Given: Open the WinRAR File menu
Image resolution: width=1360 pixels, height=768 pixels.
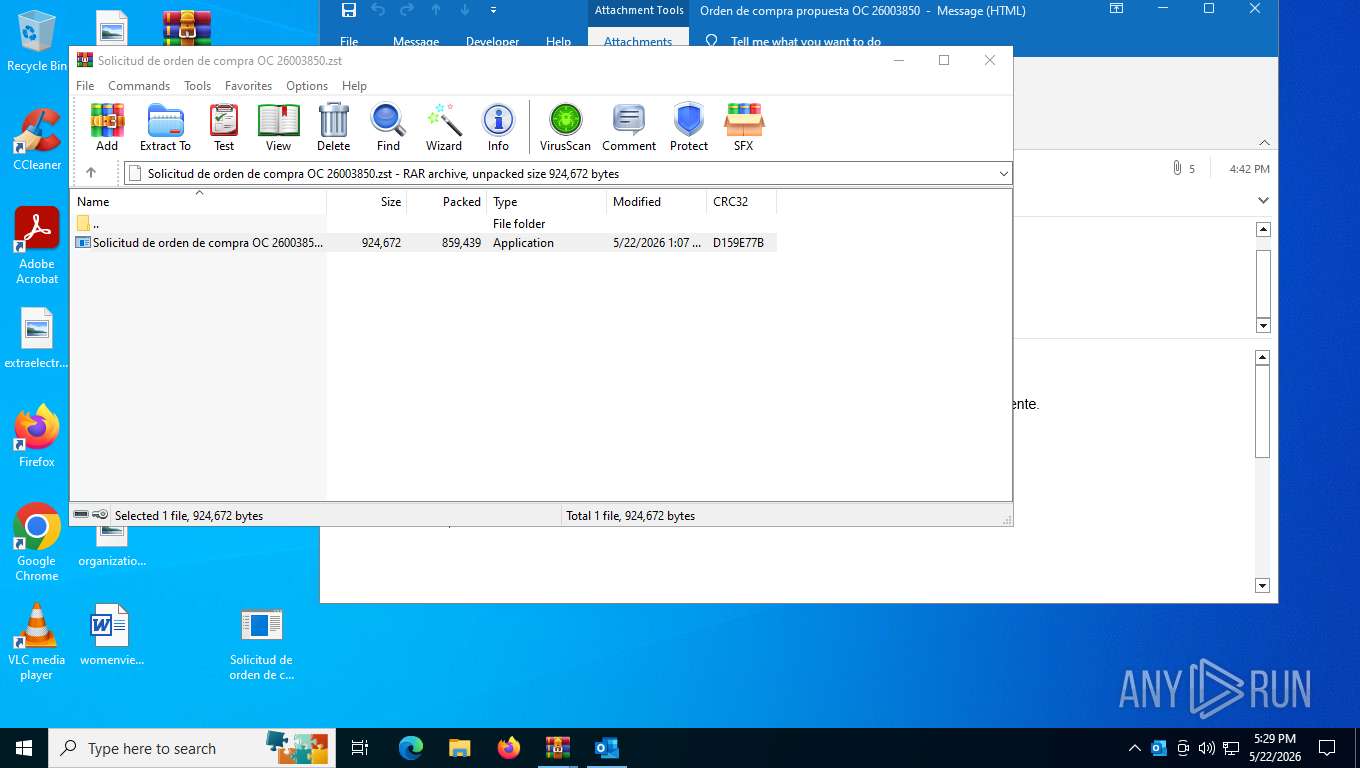Looking at the screenshot, I should click(x=85, y=86).
